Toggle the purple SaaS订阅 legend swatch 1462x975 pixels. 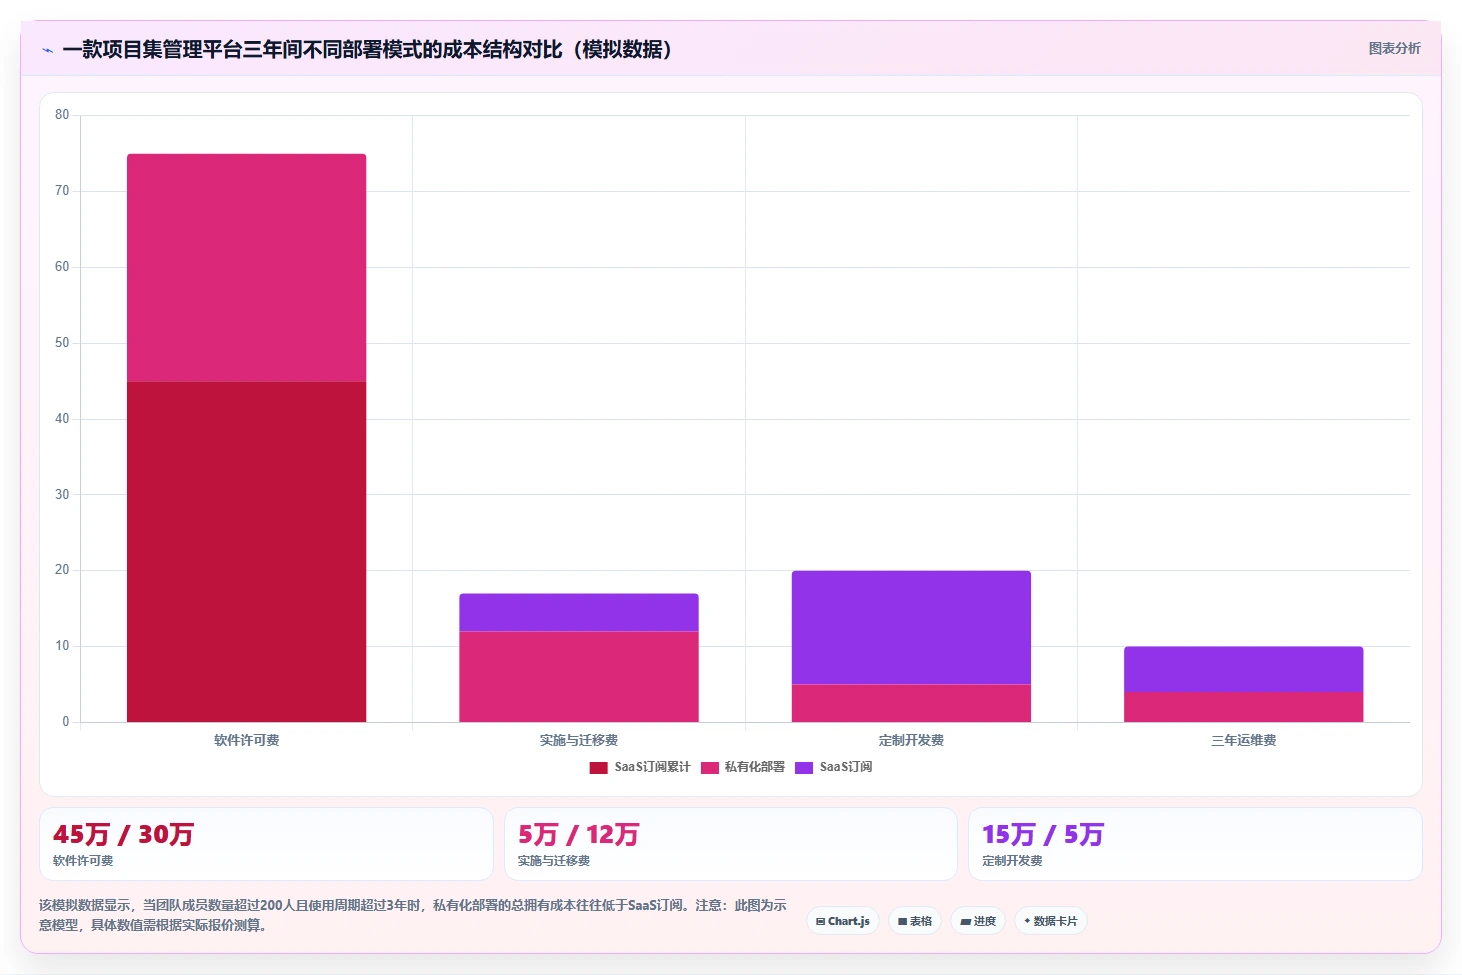pos(804,768)
